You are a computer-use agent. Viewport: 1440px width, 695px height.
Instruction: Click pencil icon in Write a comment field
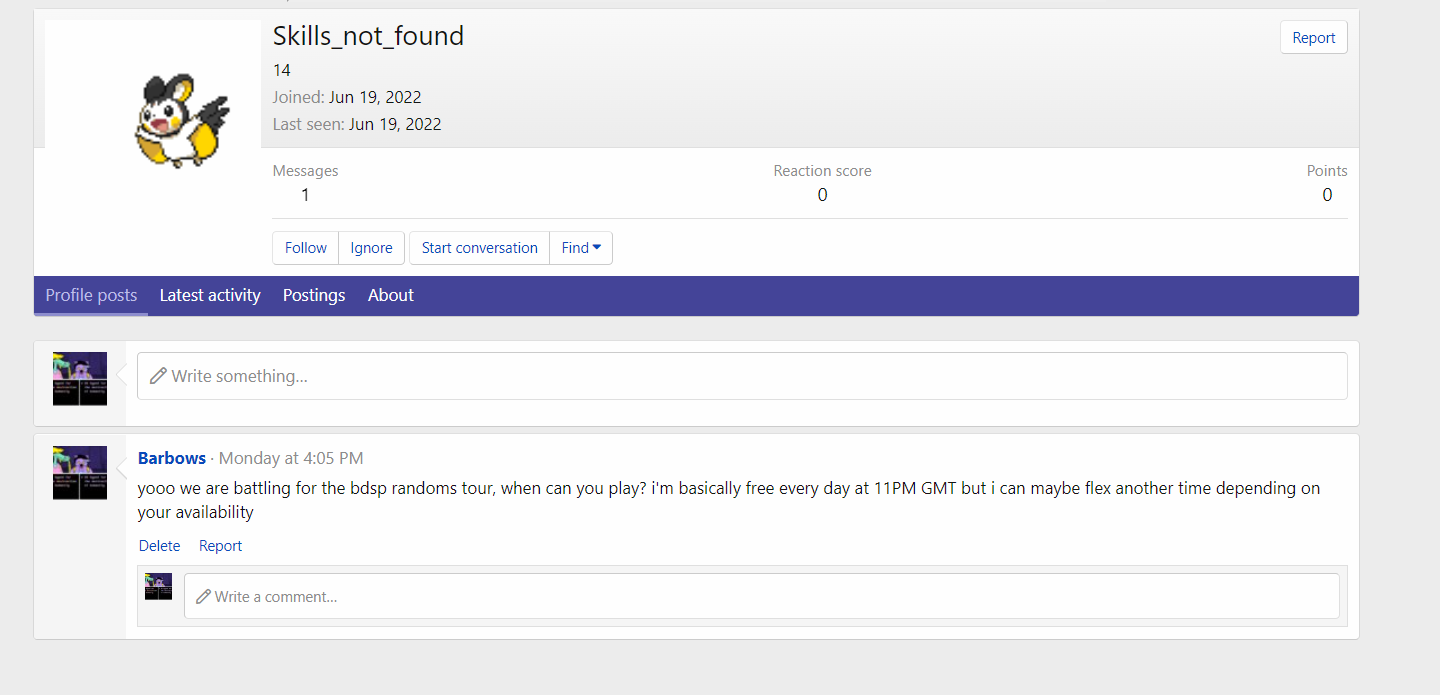click(203, 596)
